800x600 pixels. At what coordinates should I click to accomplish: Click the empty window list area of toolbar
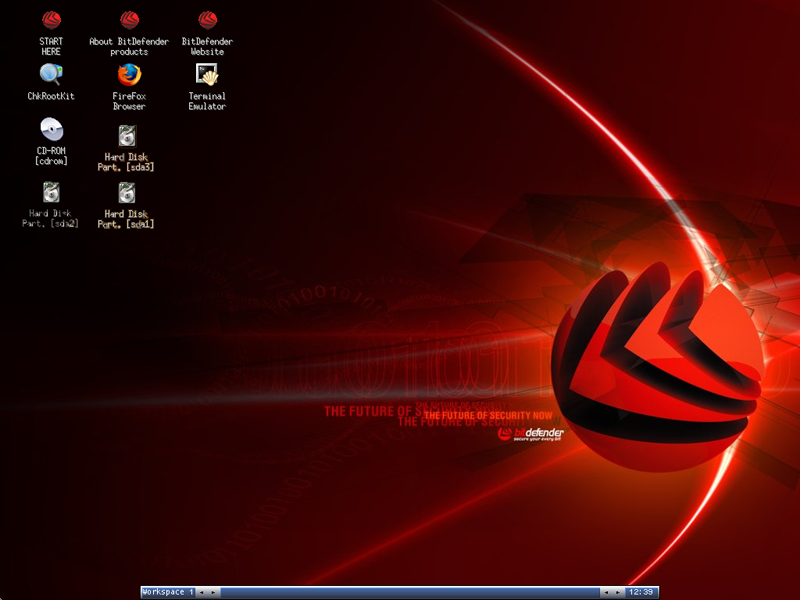pos(410,592)
